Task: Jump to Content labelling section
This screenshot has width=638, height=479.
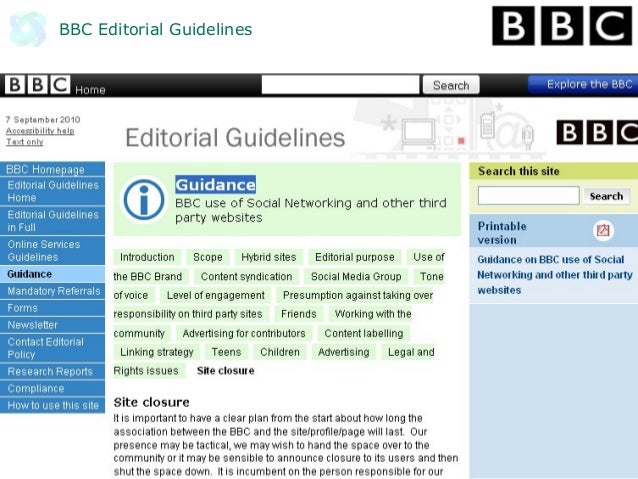Action: tap(364, 333)
